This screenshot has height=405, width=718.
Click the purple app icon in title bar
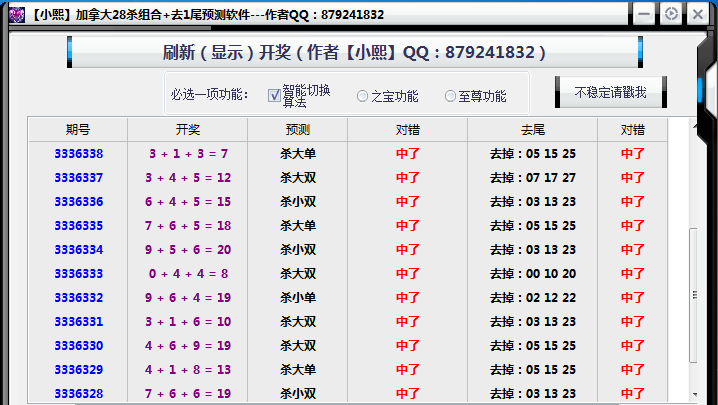click(16, 15)
